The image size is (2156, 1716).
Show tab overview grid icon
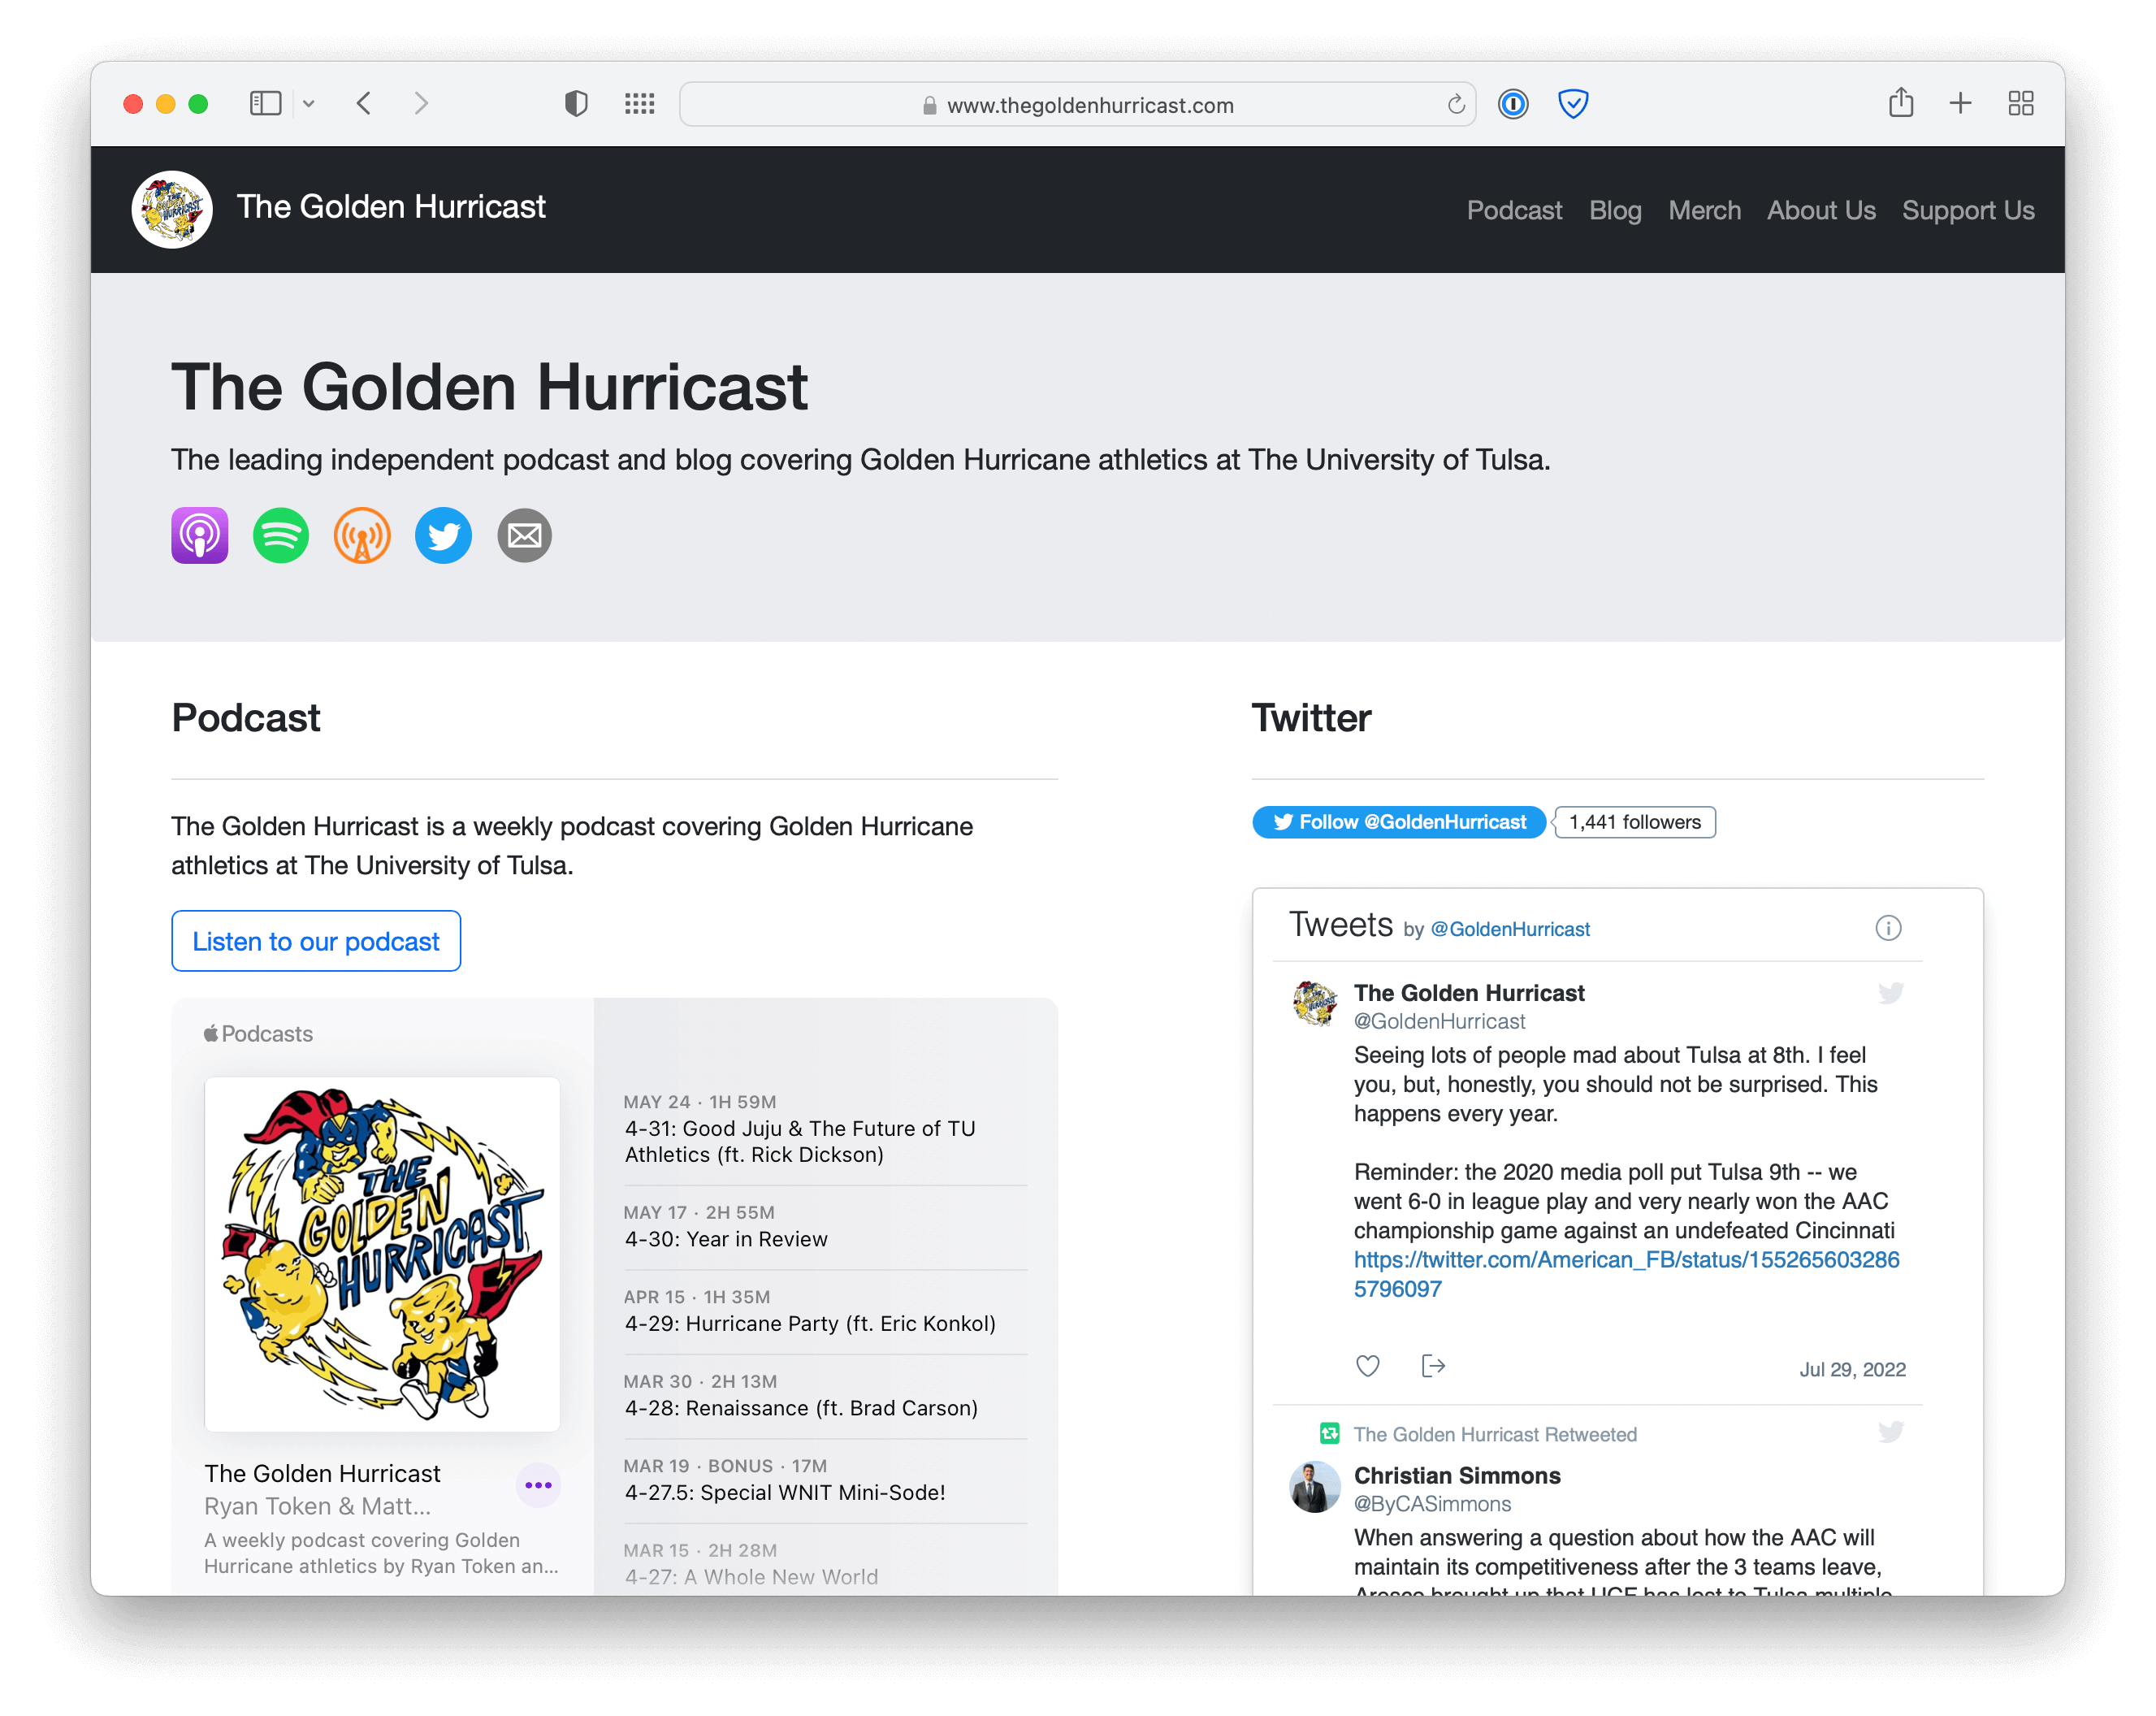[2021, 104]
